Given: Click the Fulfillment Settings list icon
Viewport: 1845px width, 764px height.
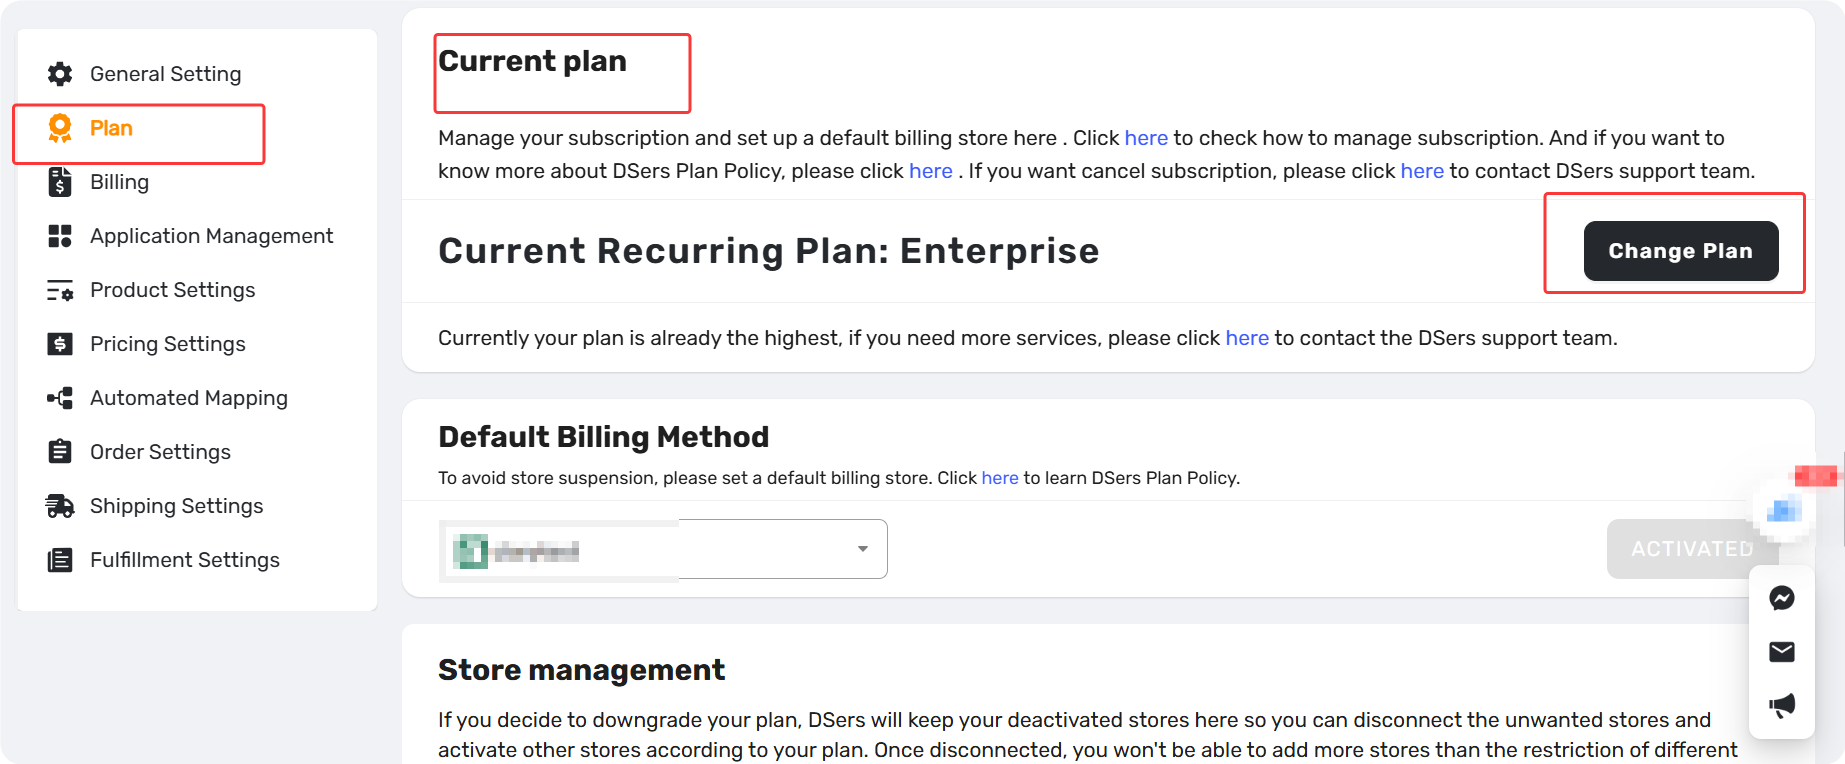Looking at the screenshot, I should 60,560.
